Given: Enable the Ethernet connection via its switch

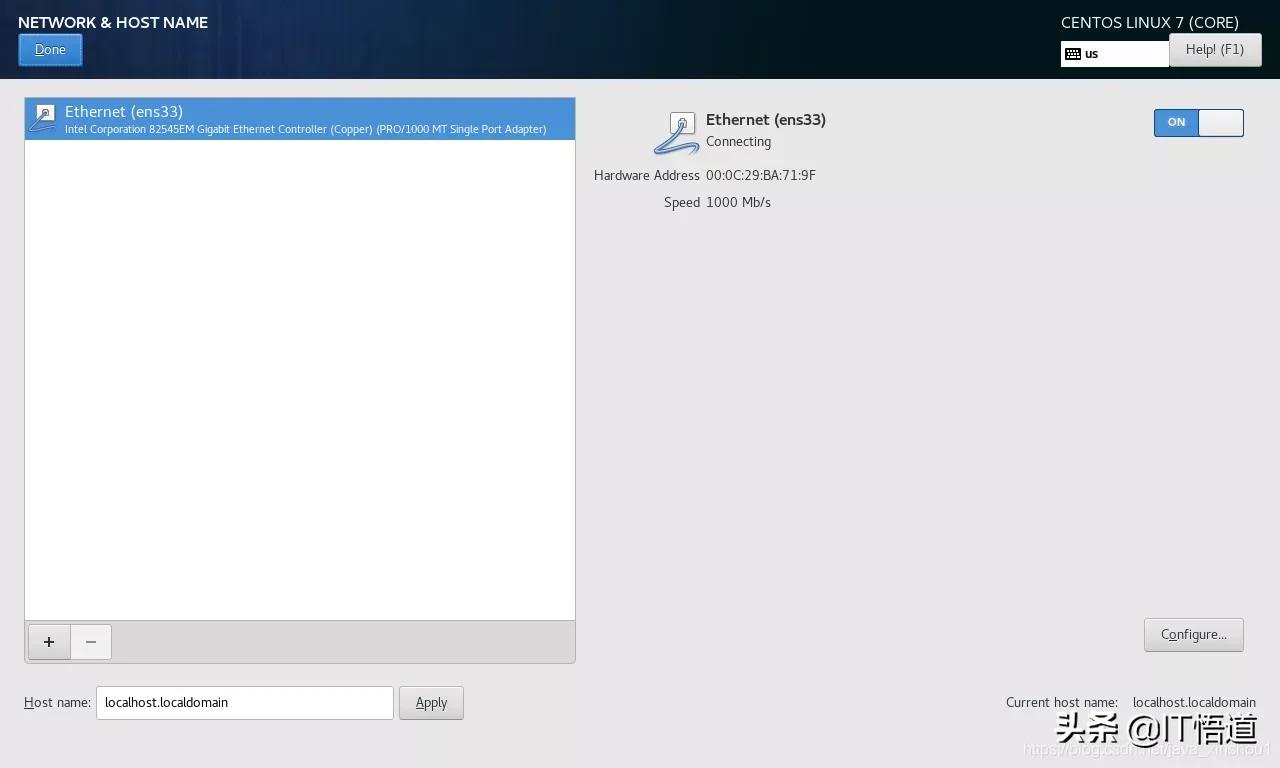Looking at the screenshot, I should [x=1198, y=122].
